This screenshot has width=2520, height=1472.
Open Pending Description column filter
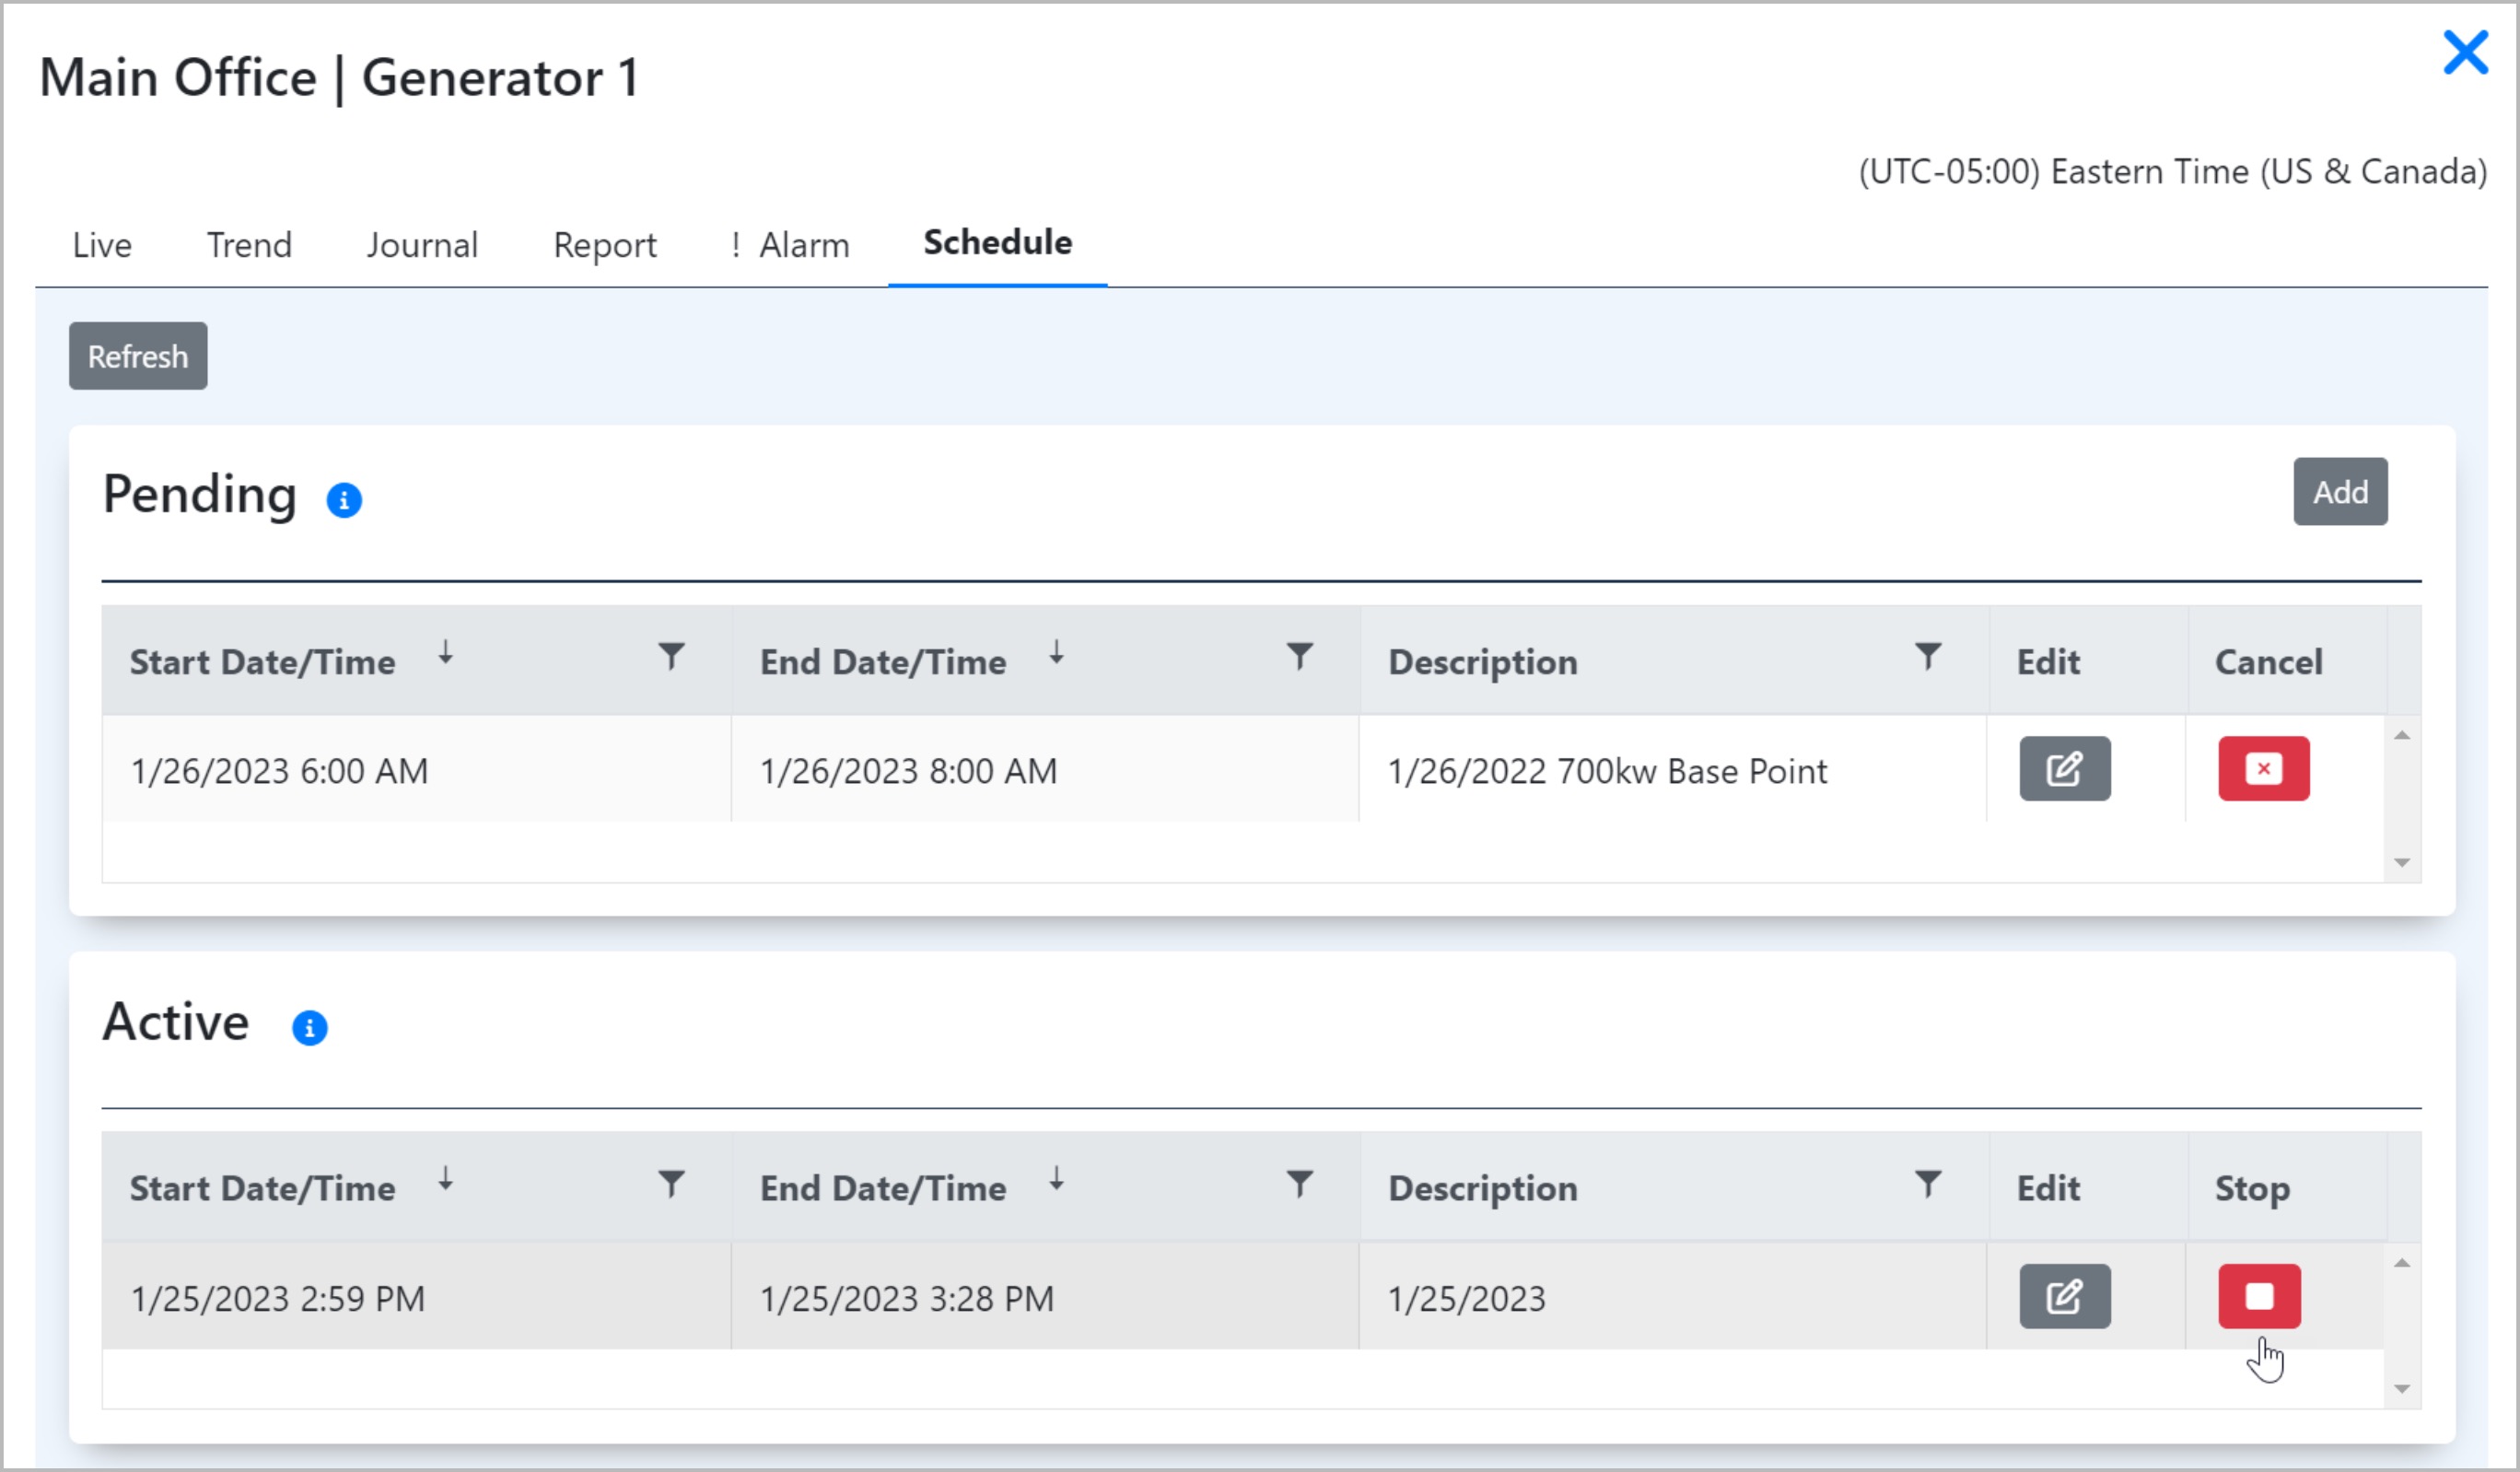tap(1927, 657)
